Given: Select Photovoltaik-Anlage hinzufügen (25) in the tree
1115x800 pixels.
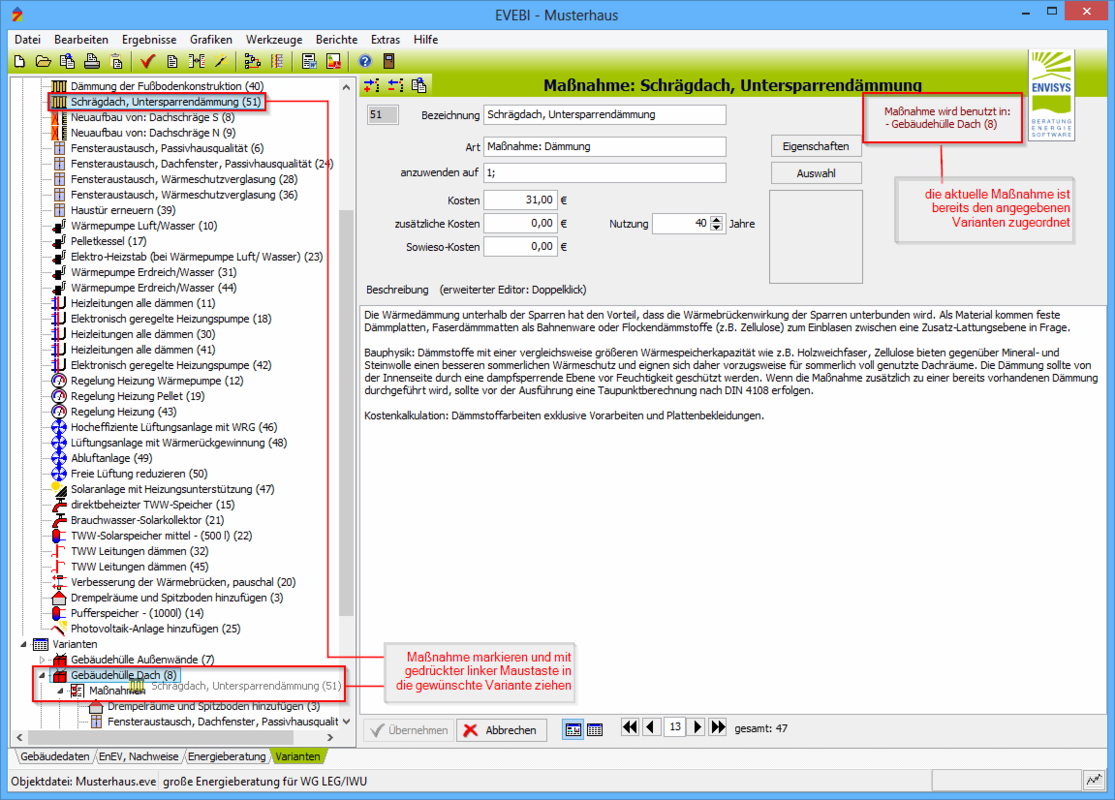Looking at the screenshot, I should 155,629.
